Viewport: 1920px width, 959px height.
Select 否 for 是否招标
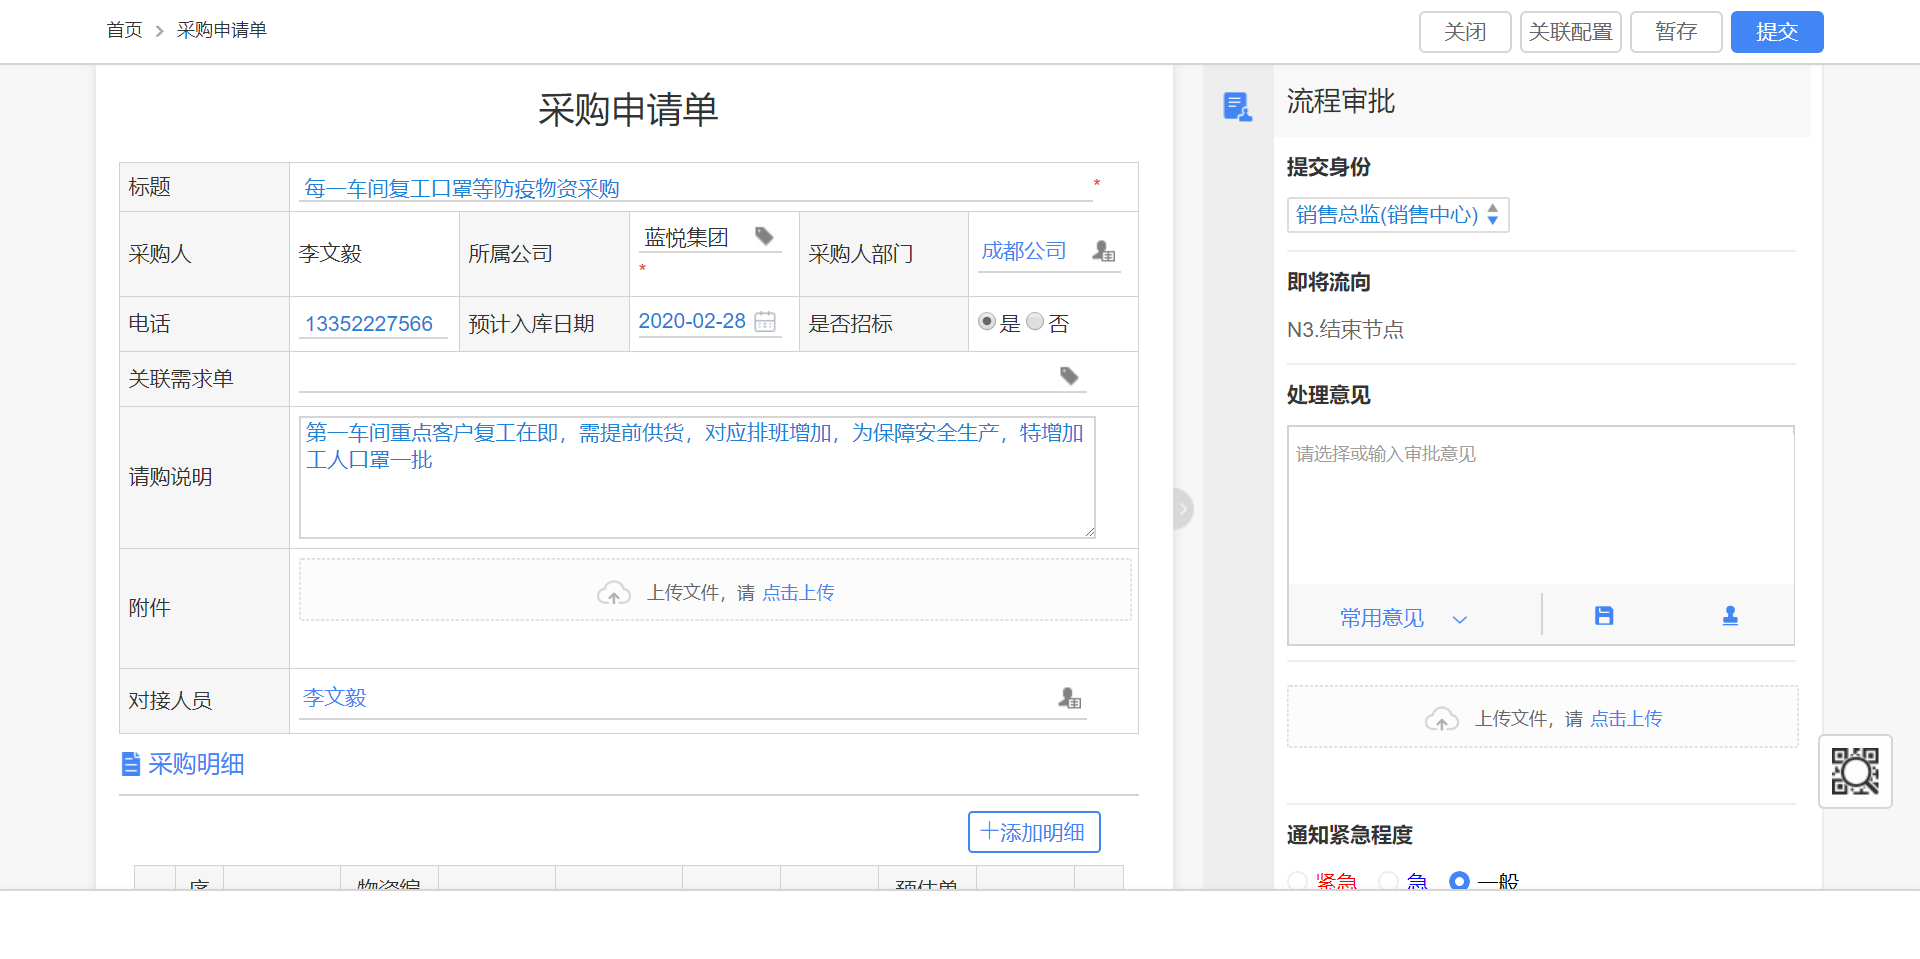click(x=1035, y=322)
